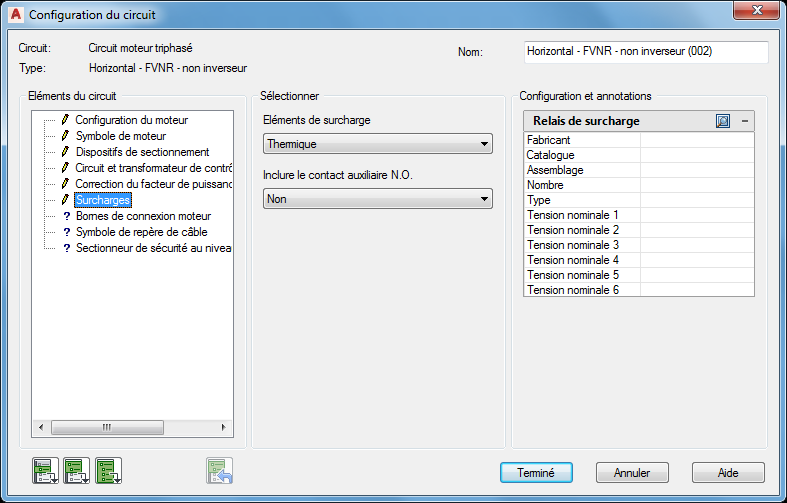
Task: Click the question mark icon beside Bornes de connexion moteur
Action: (66, 216)
